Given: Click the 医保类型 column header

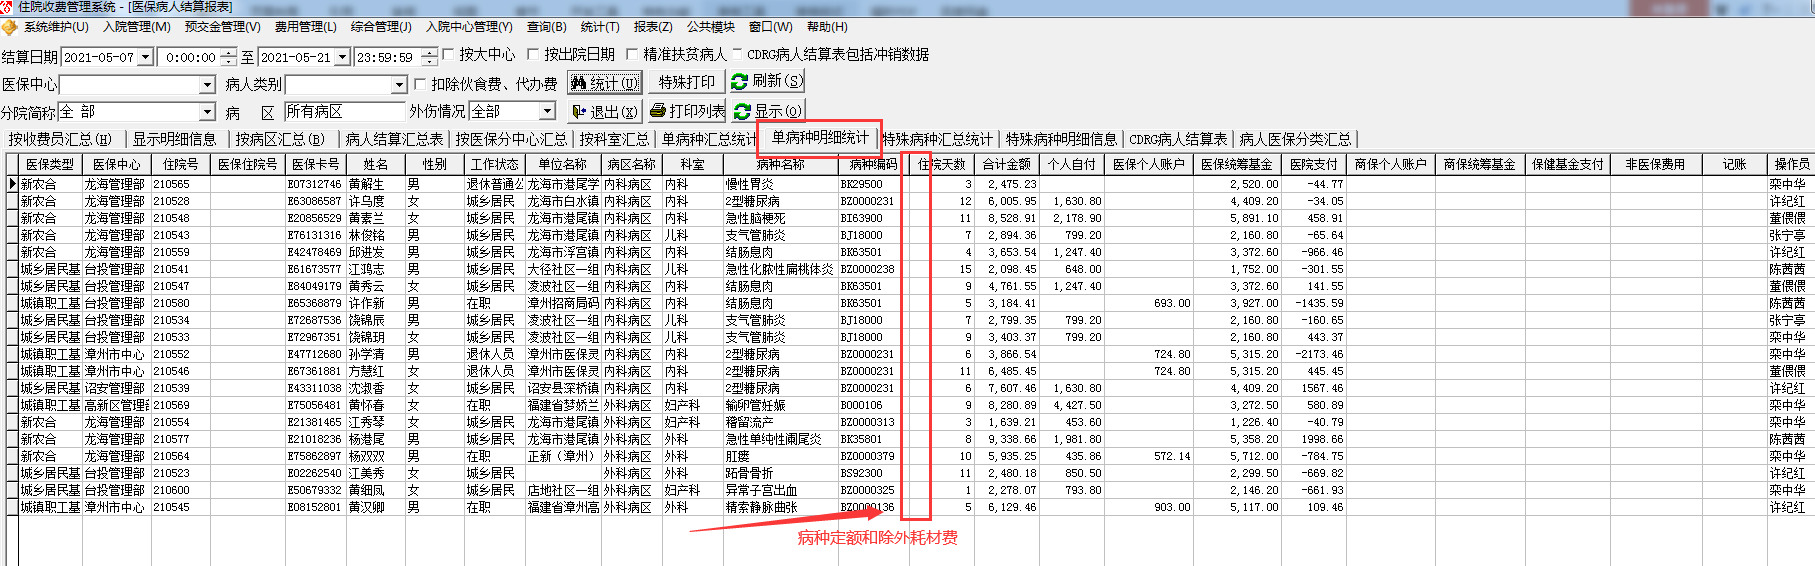Looking at the screenshot, I should click(x=50, y=164).
